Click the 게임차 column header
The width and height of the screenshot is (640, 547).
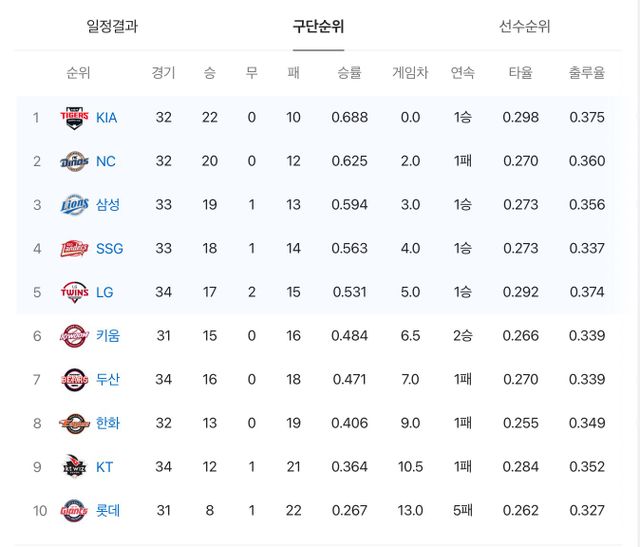pyautogui.click(x=410, y=73)
